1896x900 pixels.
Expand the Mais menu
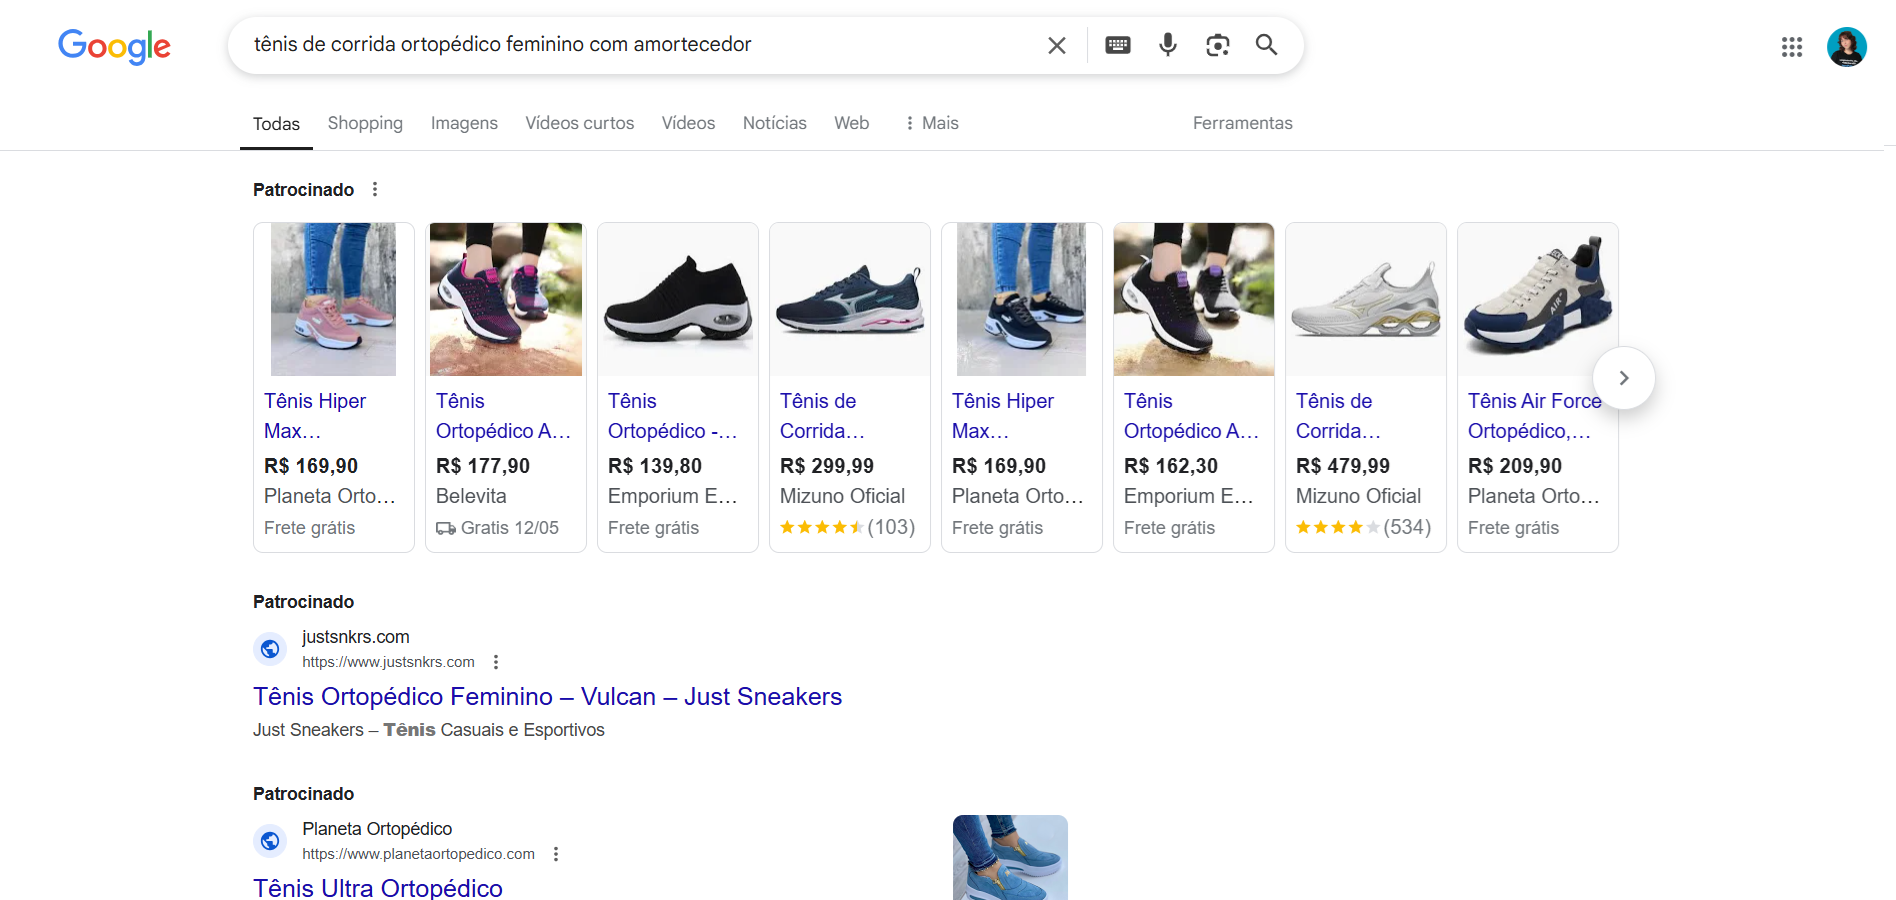931,123
